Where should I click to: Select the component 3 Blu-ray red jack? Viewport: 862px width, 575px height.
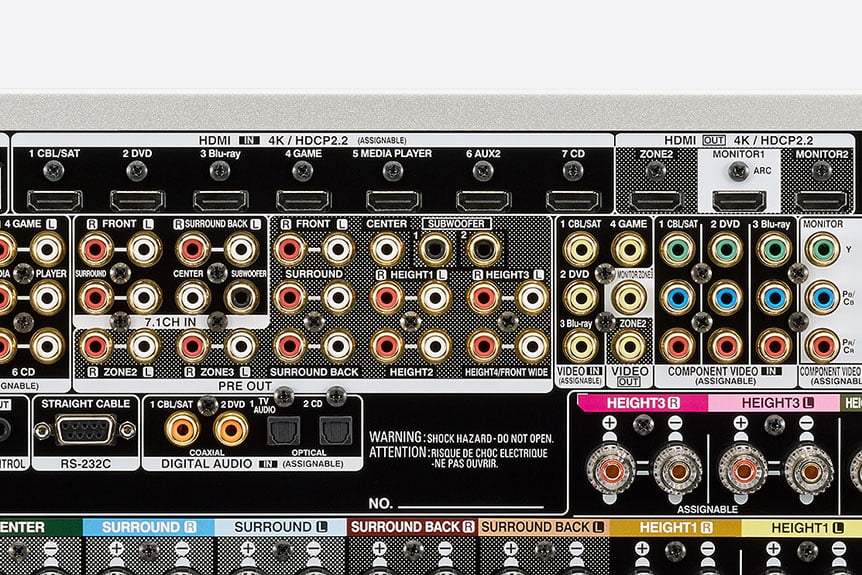pos(774,346)
